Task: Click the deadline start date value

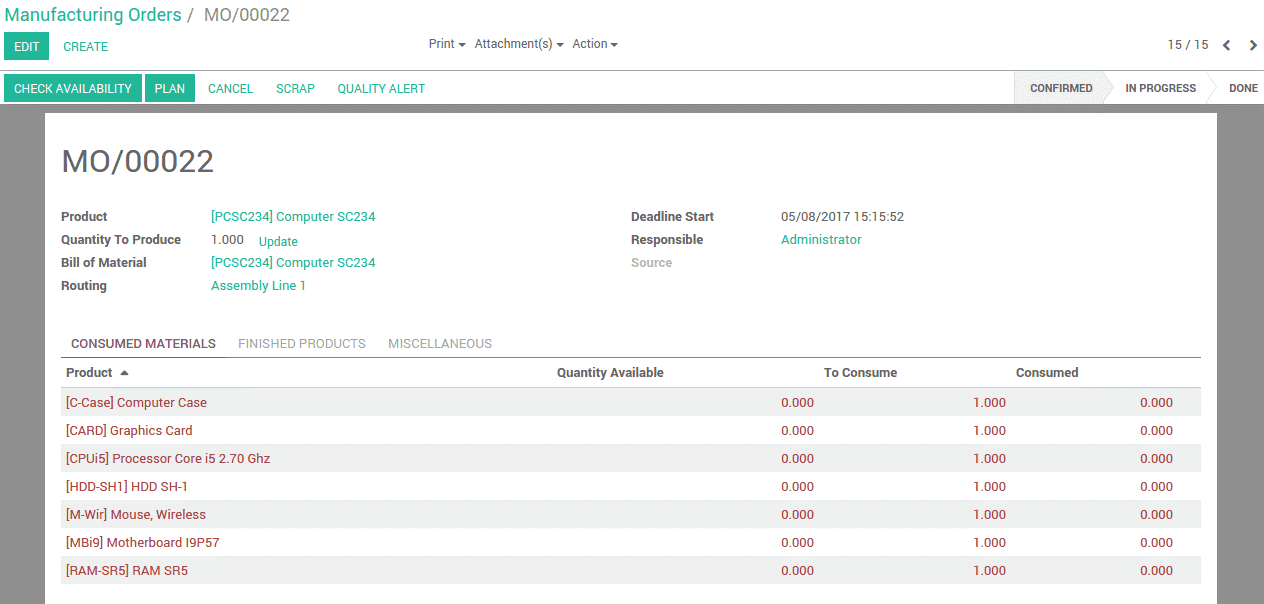Action: click(x=842, y=216)
